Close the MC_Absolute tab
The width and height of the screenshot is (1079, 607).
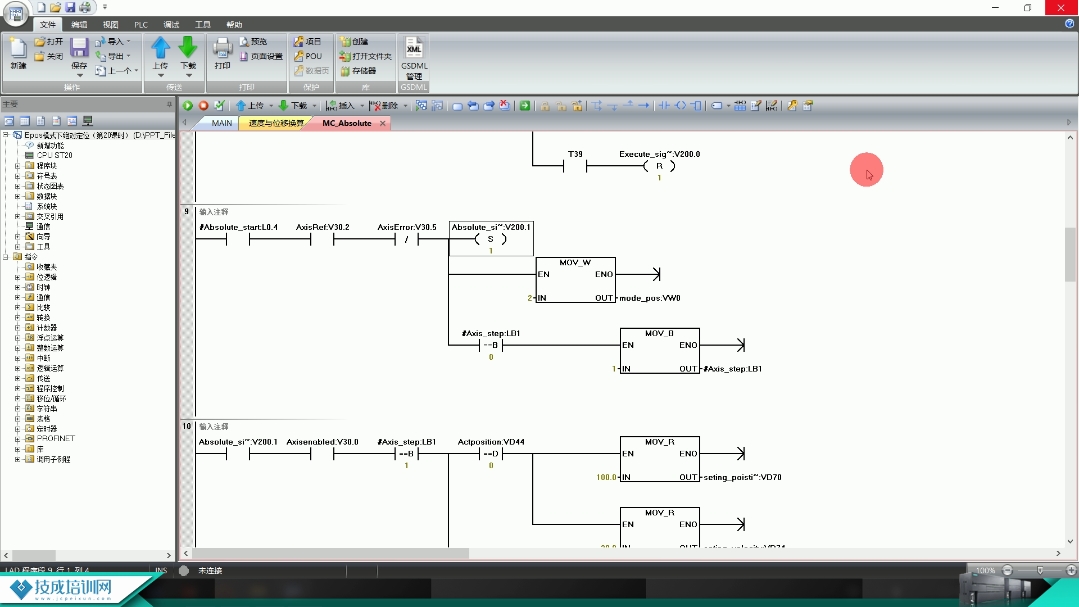(383, 123)
